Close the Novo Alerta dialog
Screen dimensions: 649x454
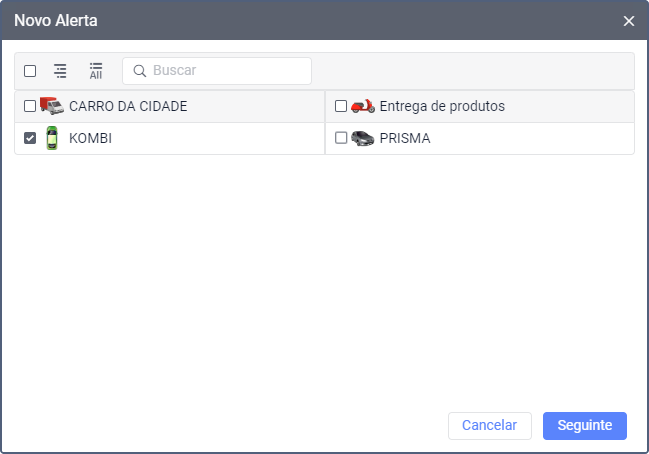point(629,21)
